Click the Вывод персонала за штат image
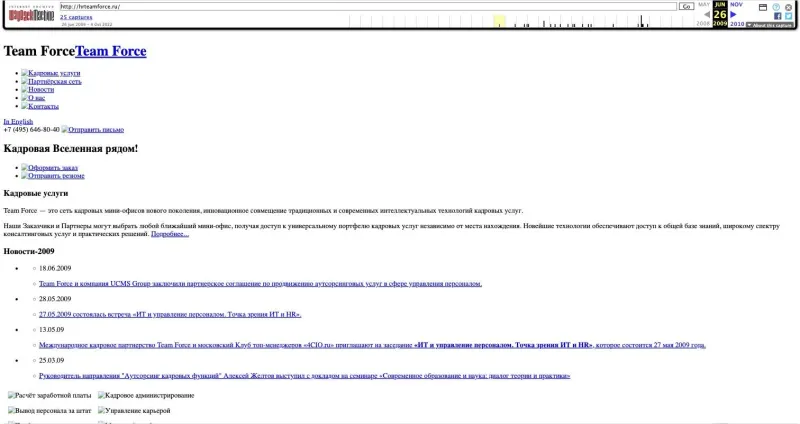 (x=49, y=411)
